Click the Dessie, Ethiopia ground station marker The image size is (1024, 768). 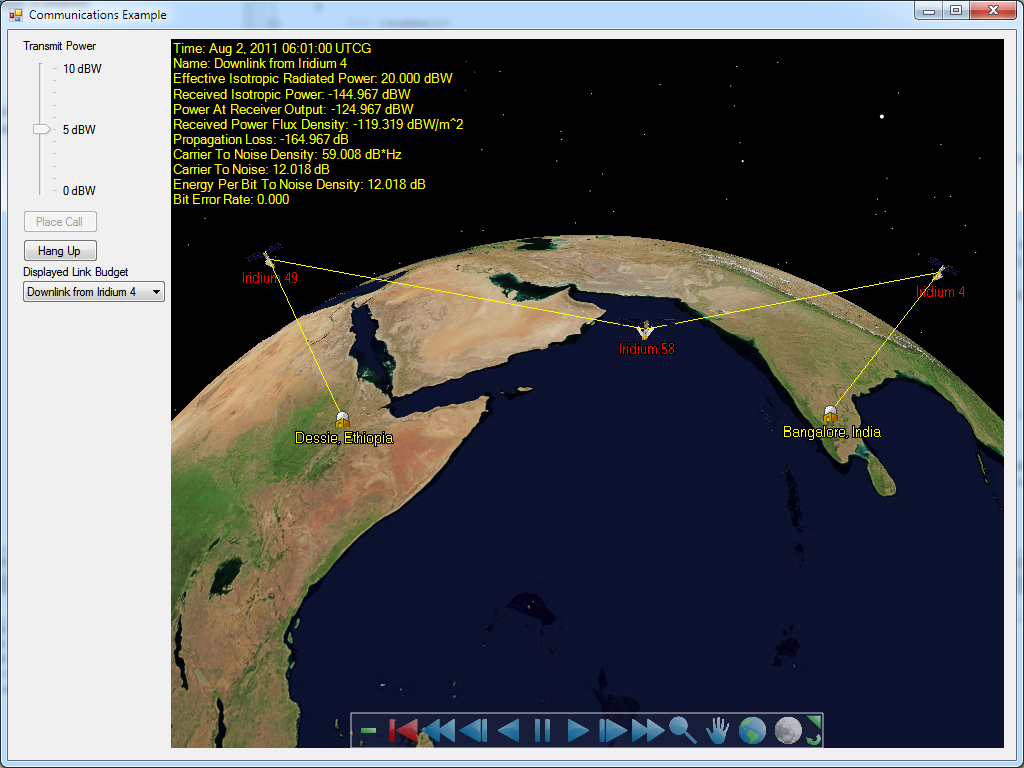342,419
